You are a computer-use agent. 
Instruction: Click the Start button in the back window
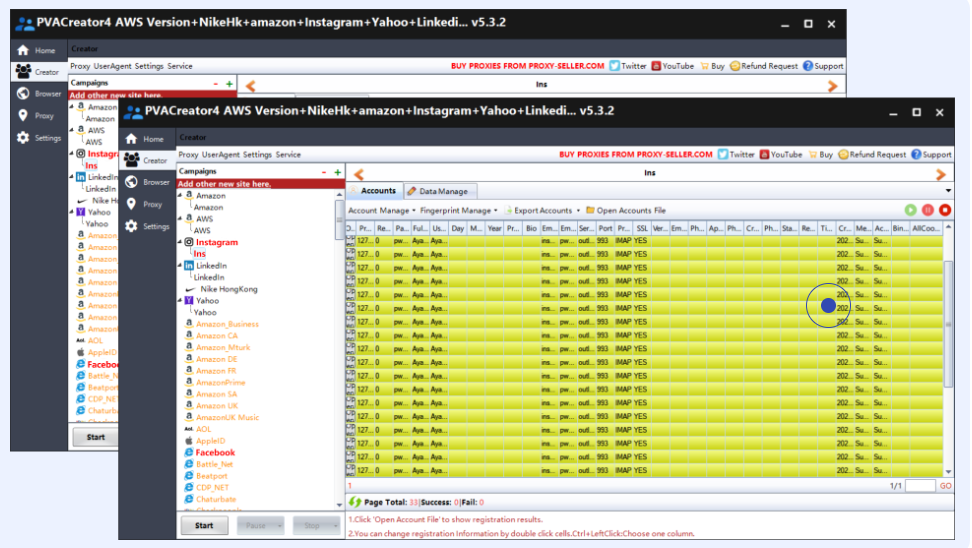pyautogui.click(x=95, y=437)
